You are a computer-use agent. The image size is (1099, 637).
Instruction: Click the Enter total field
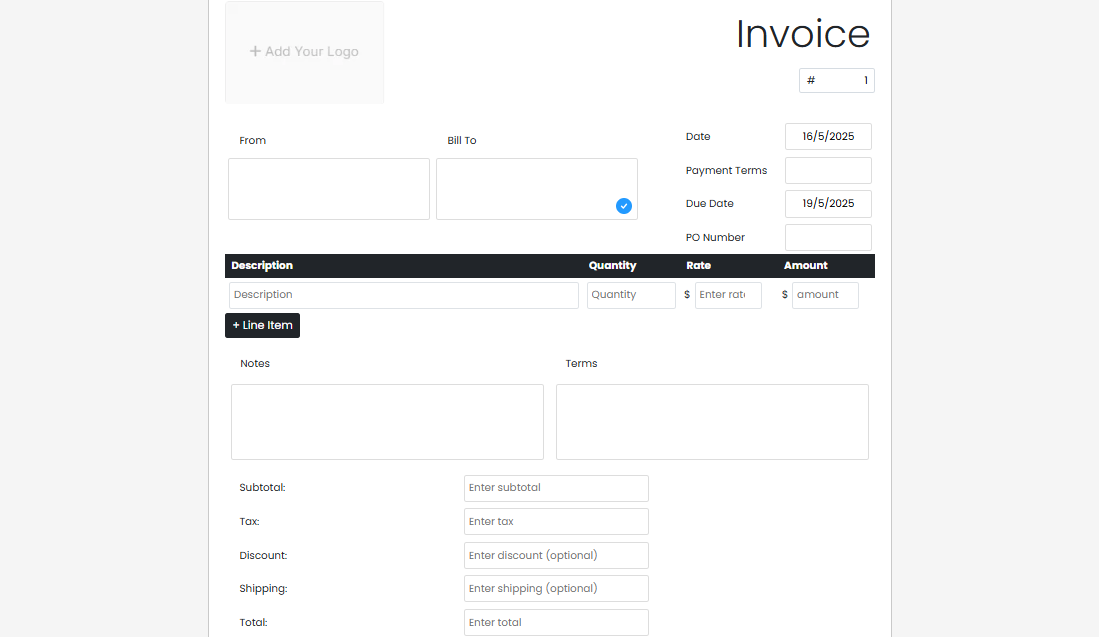coord(557,622)
